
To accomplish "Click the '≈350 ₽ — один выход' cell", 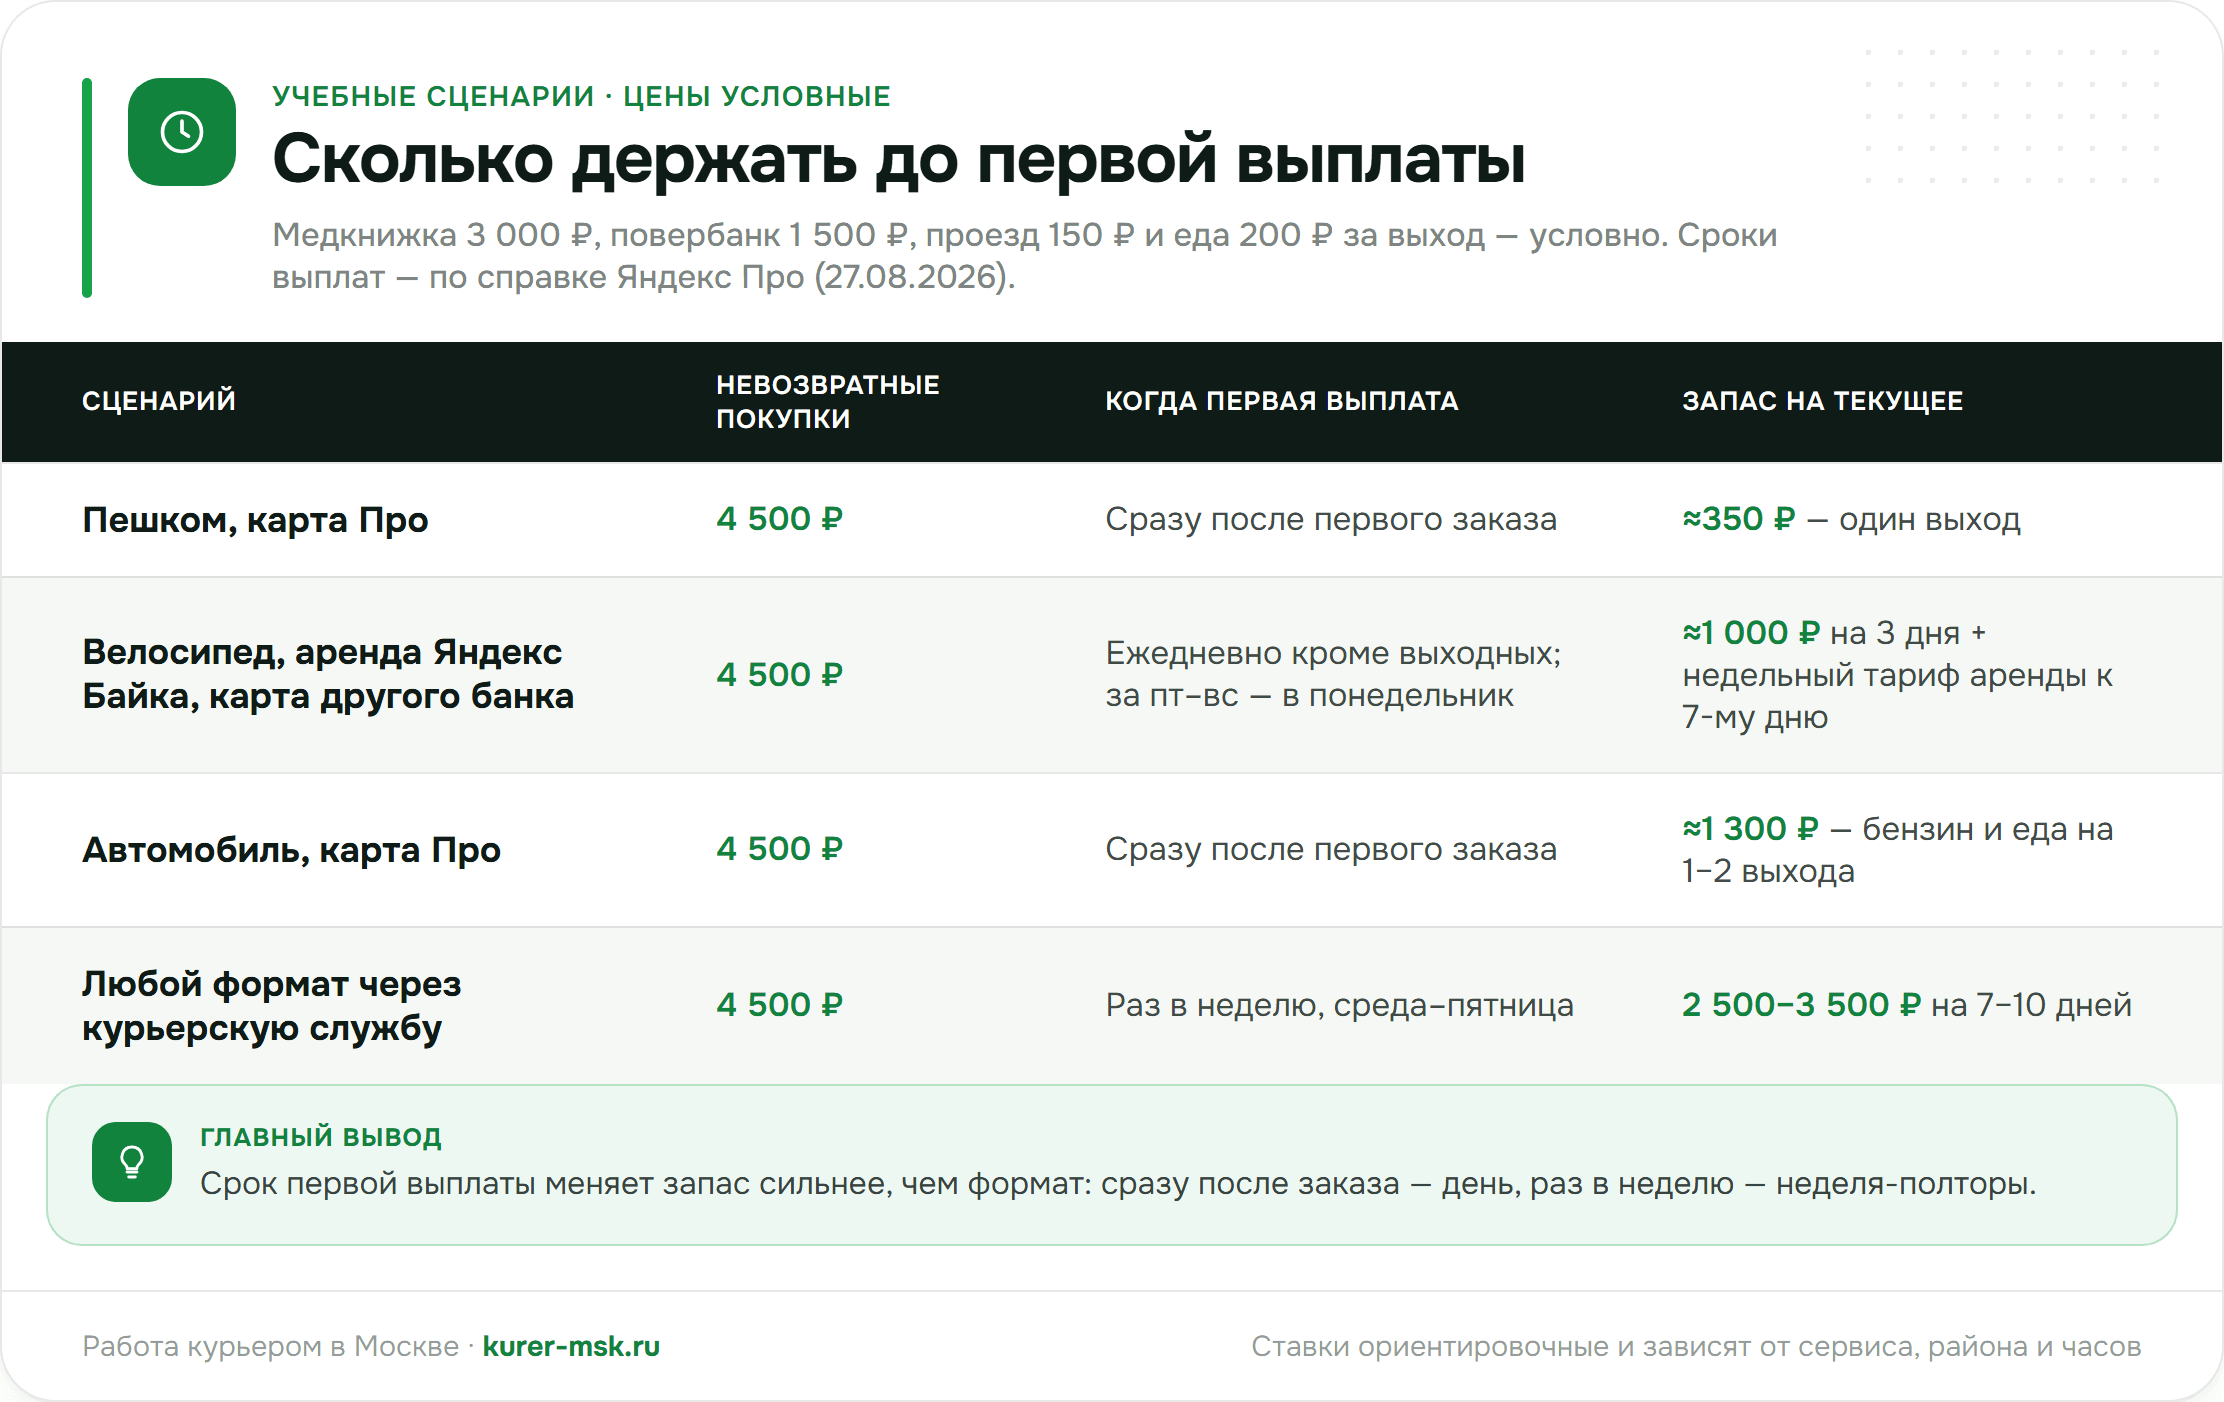I will coord(1852,519).
